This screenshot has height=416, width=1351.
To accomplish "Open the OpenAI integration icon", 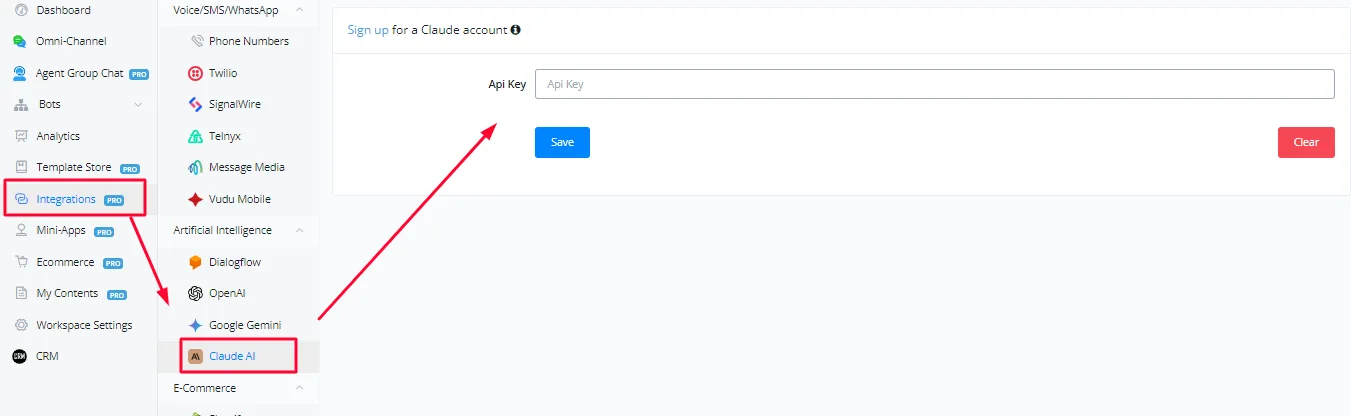I will tap(196, 293).
